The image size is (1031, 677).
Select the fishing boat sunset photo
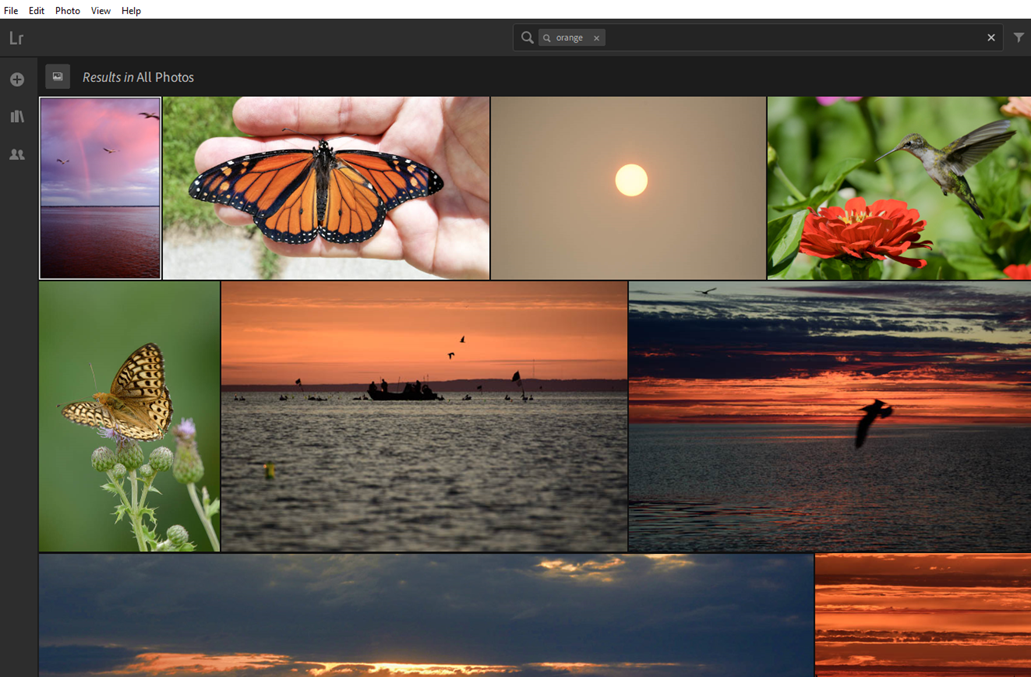click(424, 416)
